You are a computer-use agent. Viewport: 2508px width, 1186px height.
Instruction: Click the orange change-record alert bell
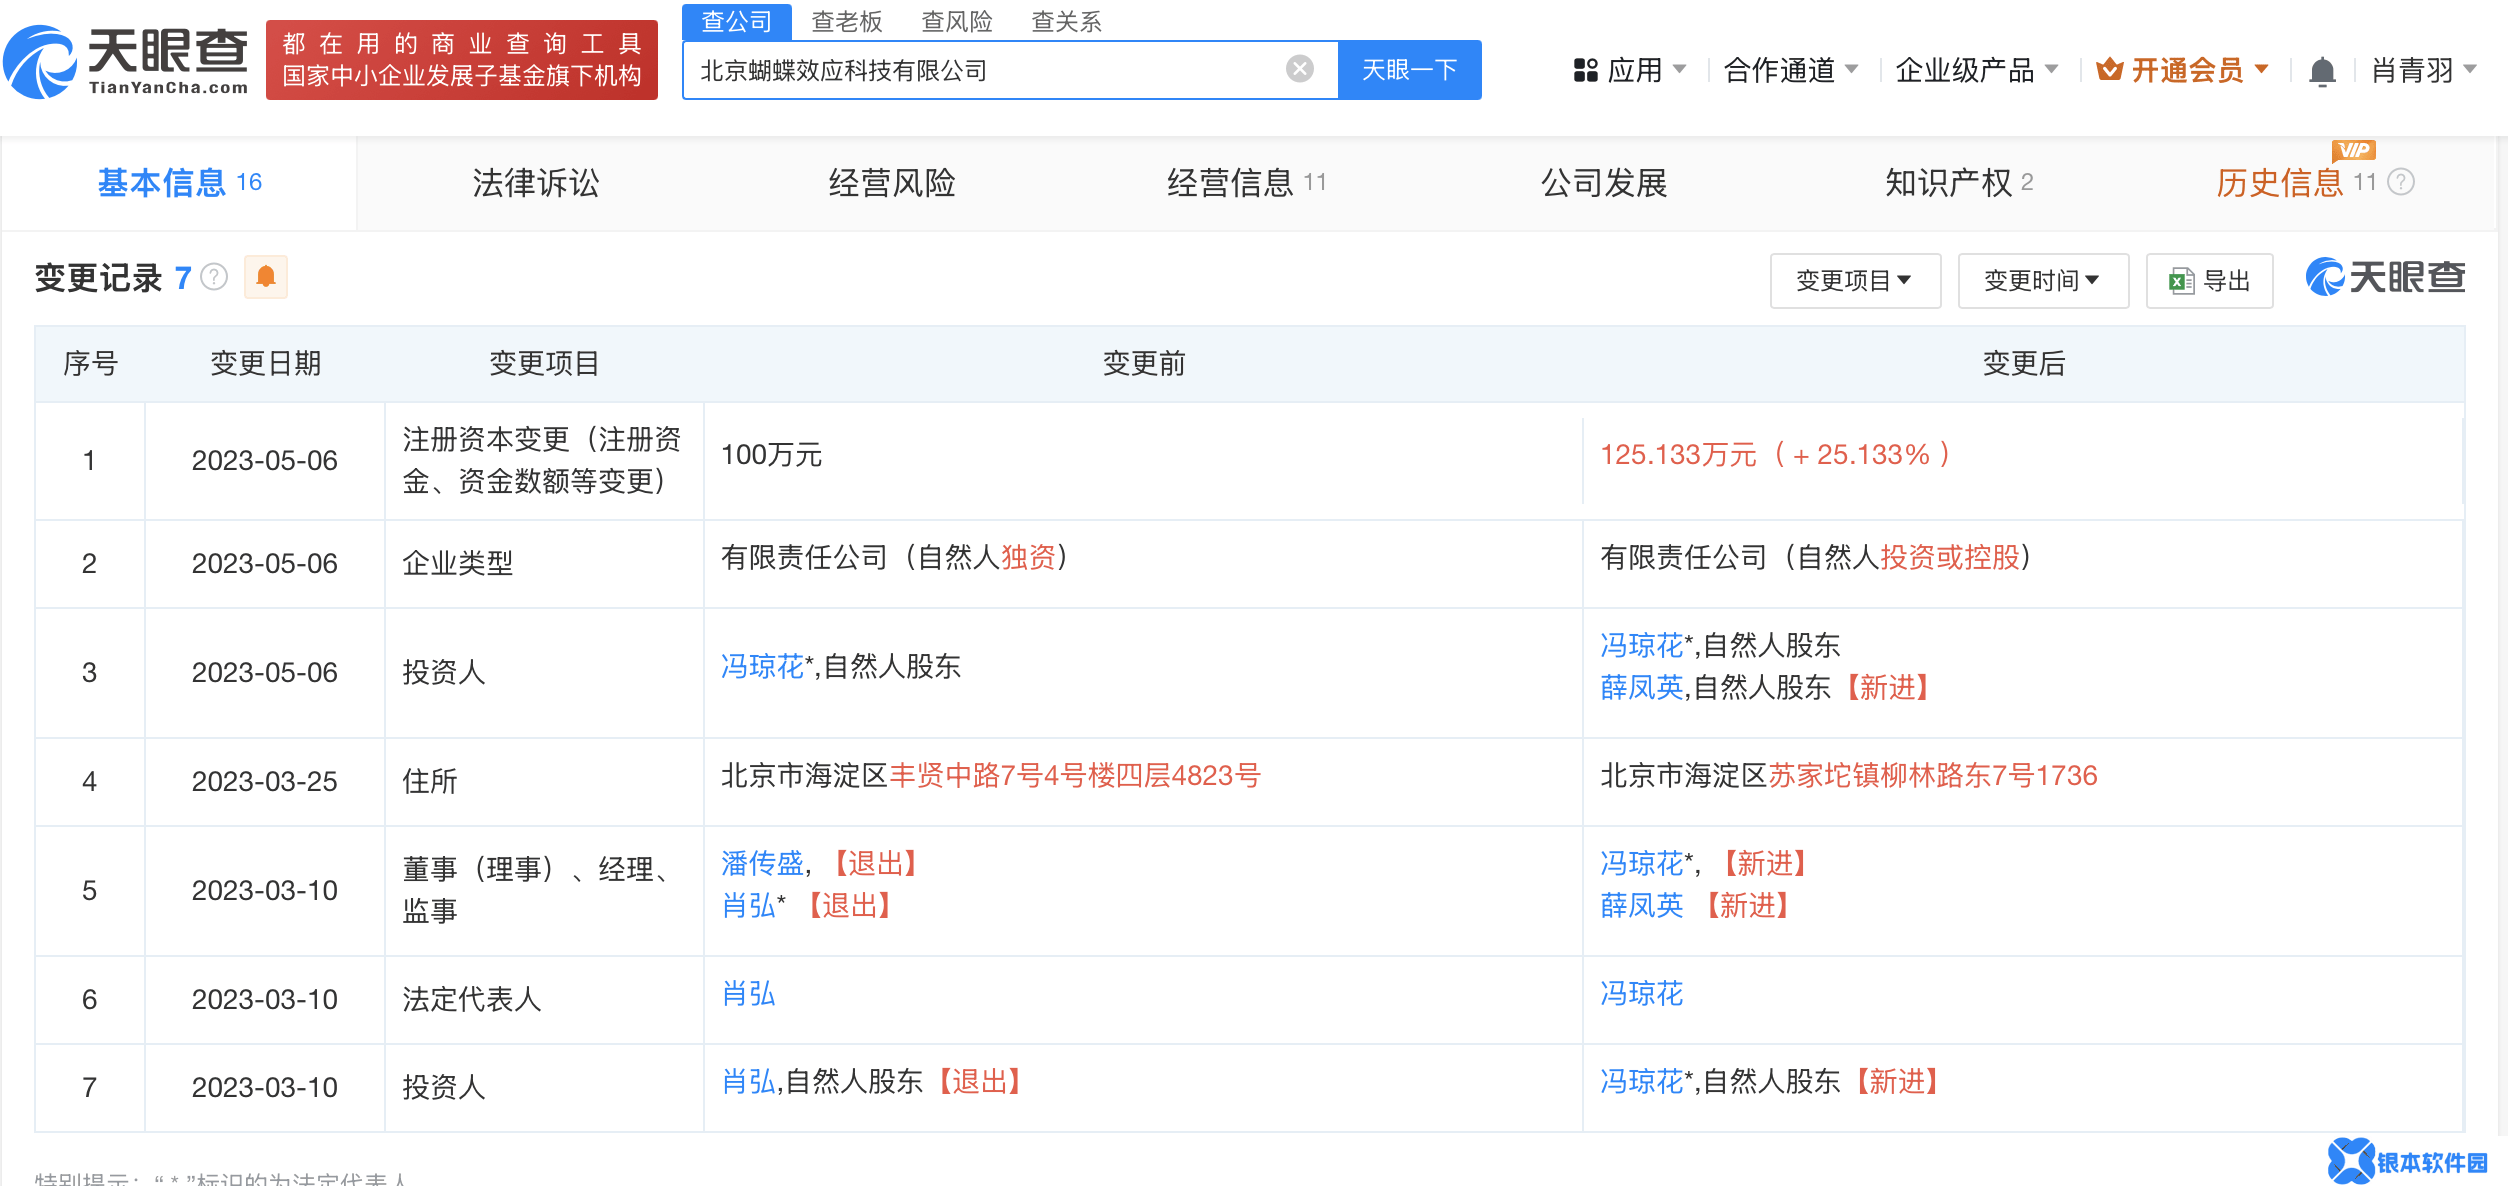pyautogui.click(x=266, y=277)
